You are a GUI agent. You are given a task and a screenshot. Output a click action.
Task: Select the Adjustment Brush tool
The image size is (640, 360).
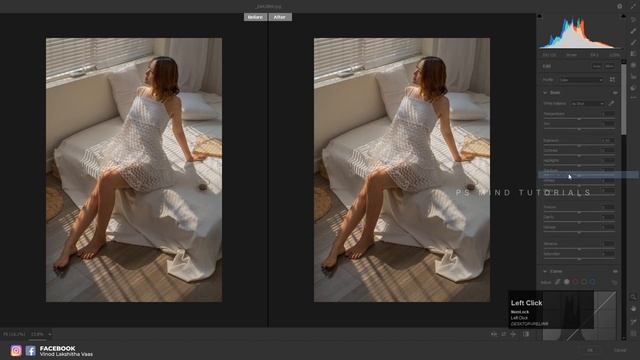click(x=633, y=42)
